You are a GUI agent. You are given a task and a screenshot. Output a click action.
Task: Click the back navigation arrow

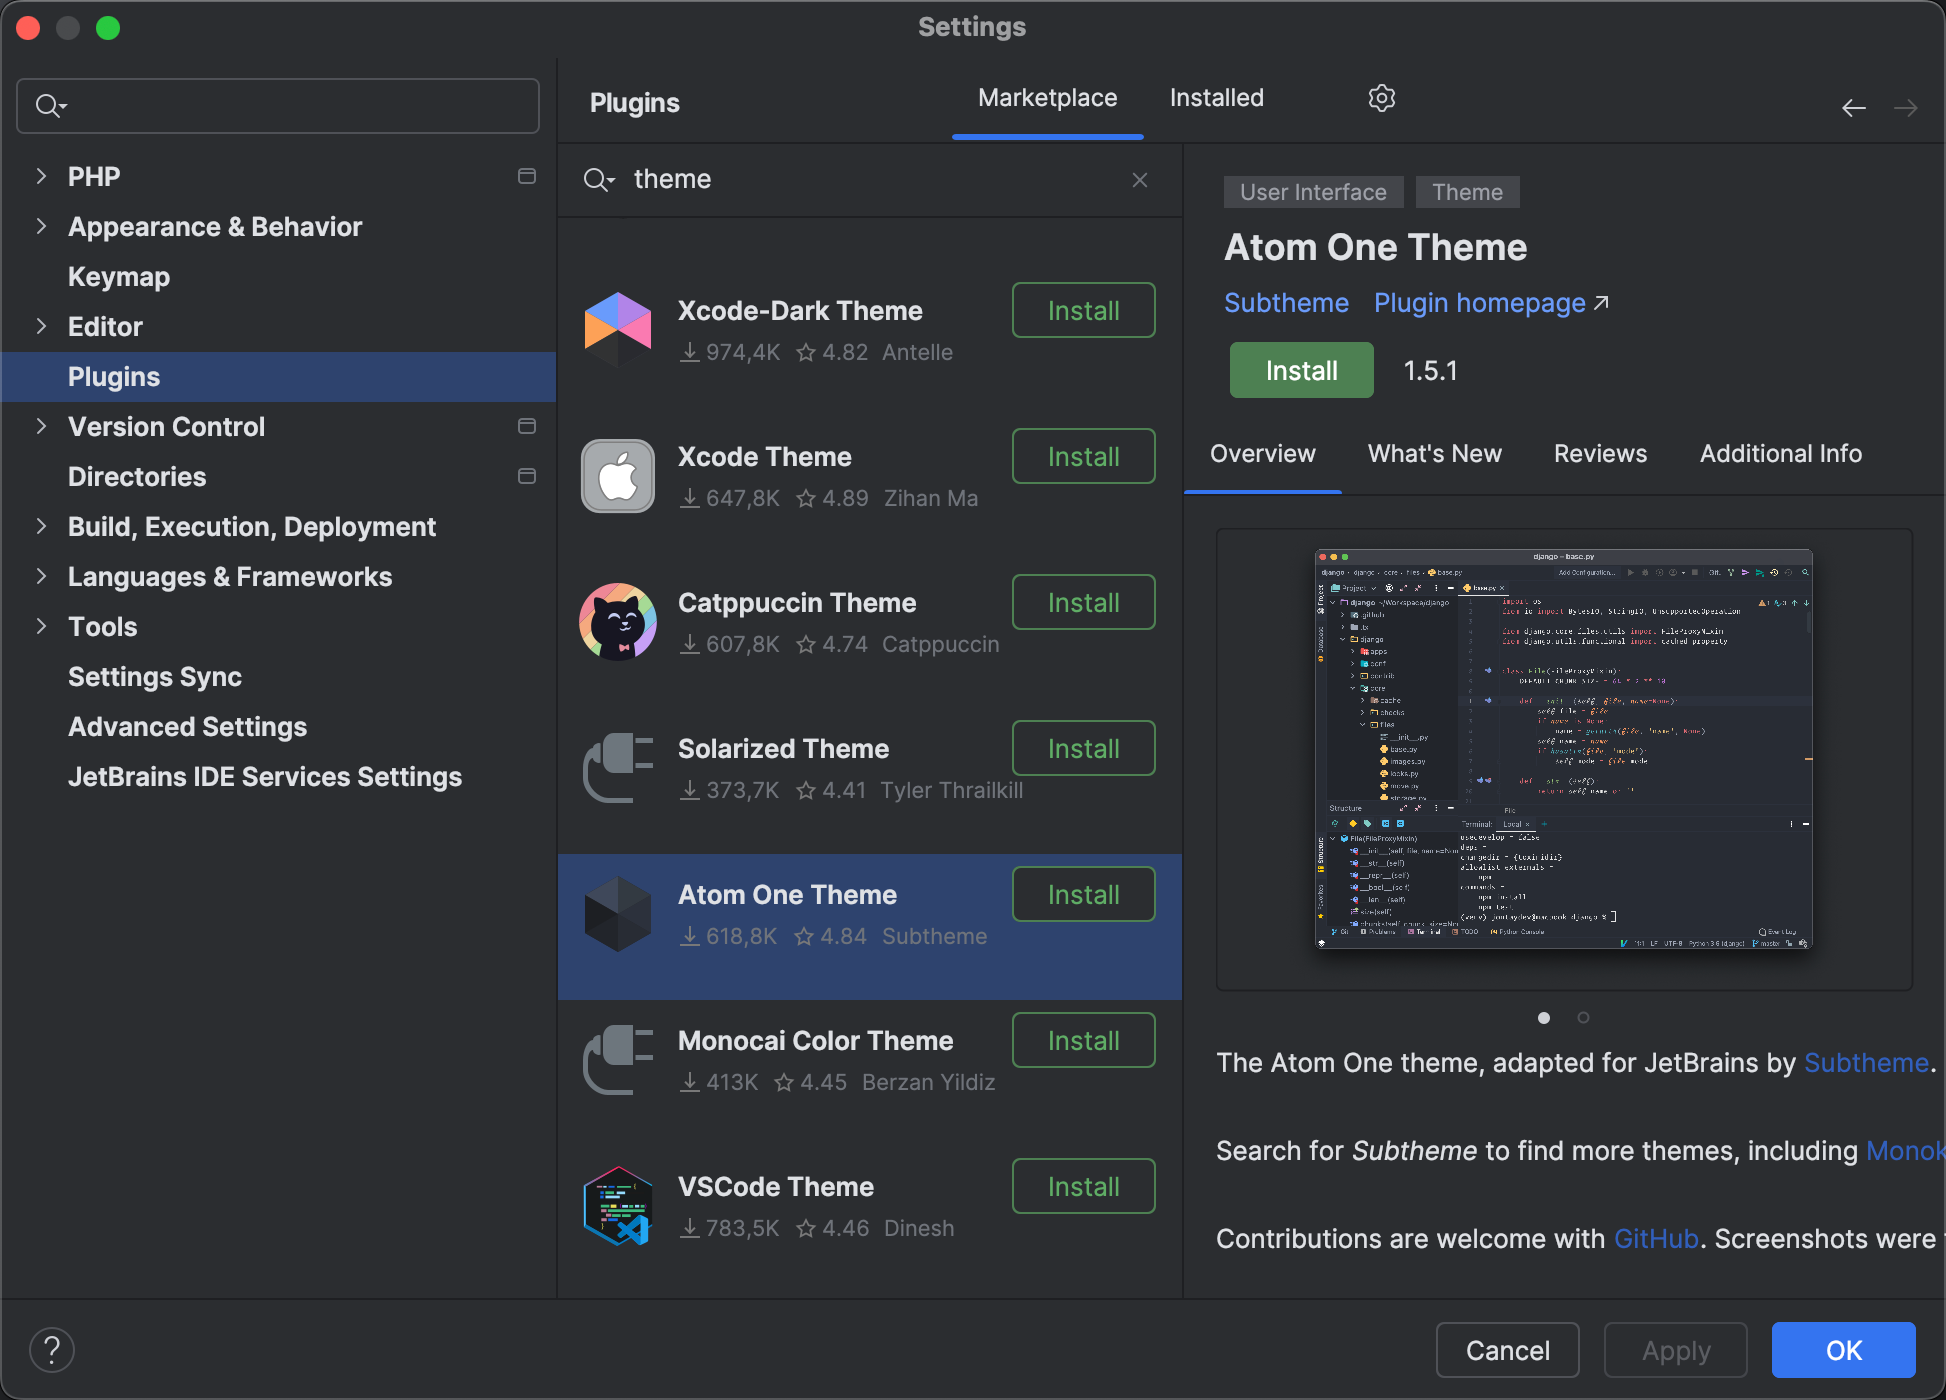tap(1853, 107)
